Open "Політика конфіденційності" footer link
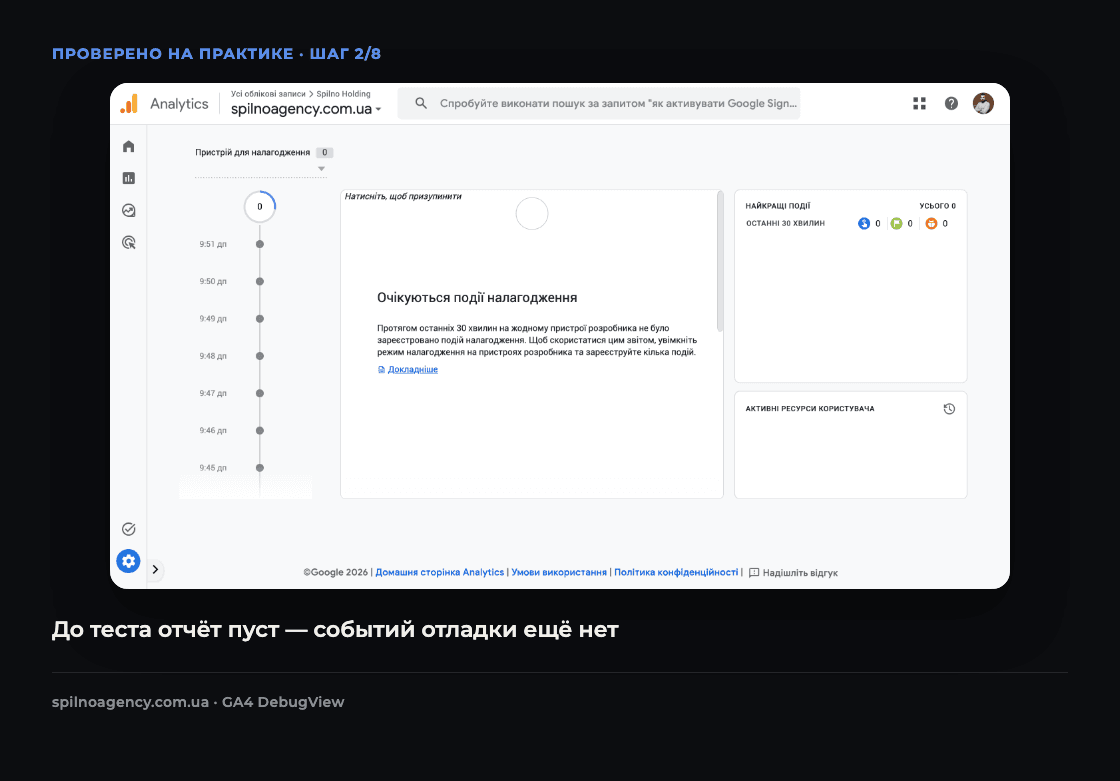The width and height of the screenshot is (1120, 781). (x=676, y=572)
